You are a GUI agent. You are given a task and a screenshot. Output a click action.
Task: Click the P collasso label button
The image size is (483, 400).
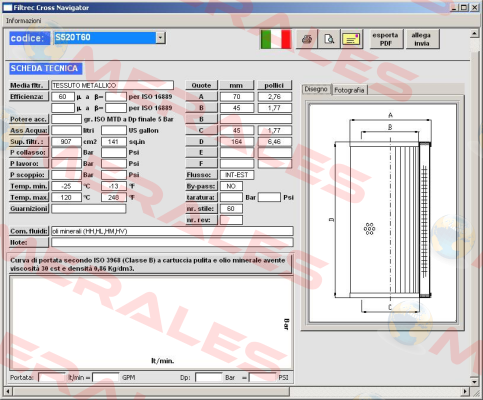(29, 153)
